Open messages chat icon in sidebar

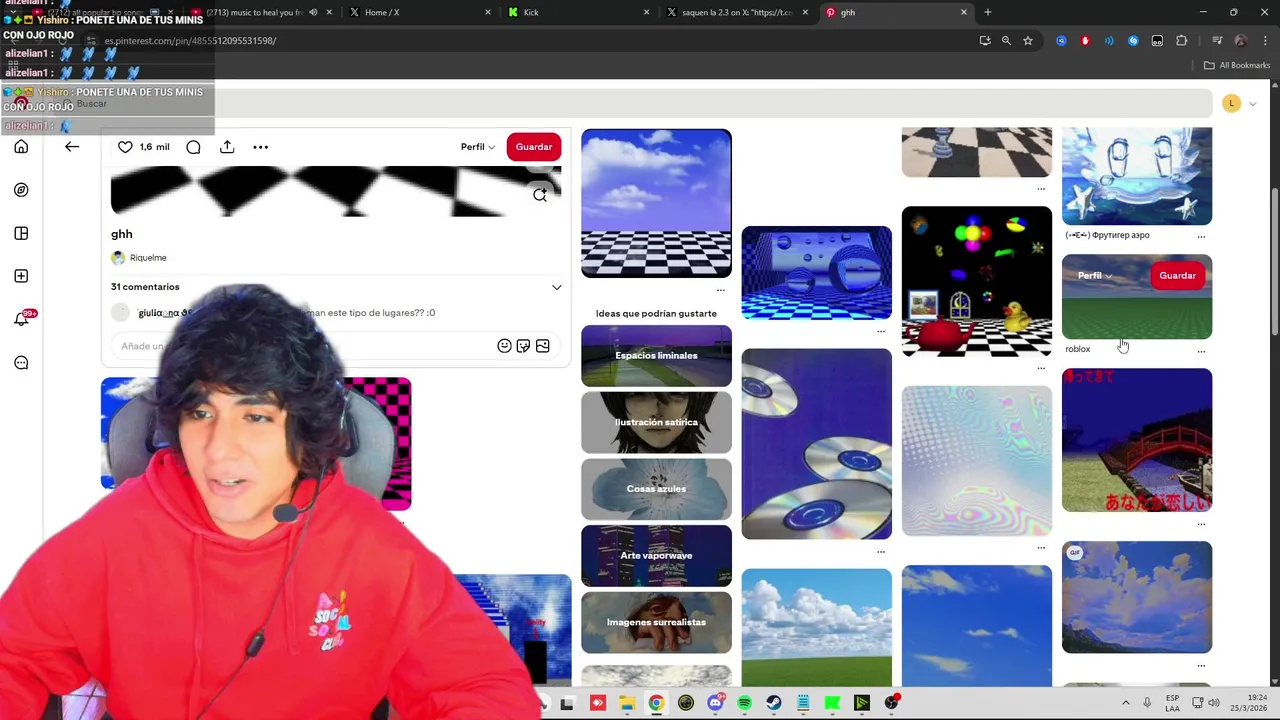21,362
